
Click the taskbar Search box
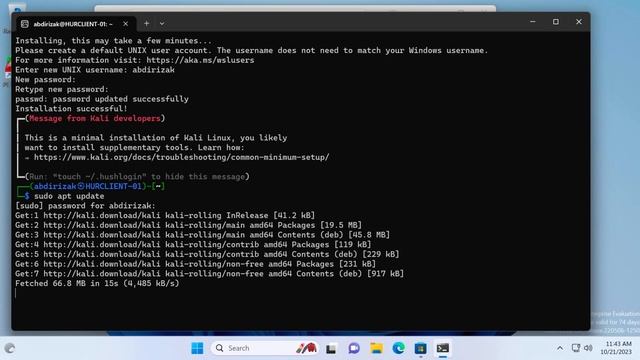click(x=264, y=348)
